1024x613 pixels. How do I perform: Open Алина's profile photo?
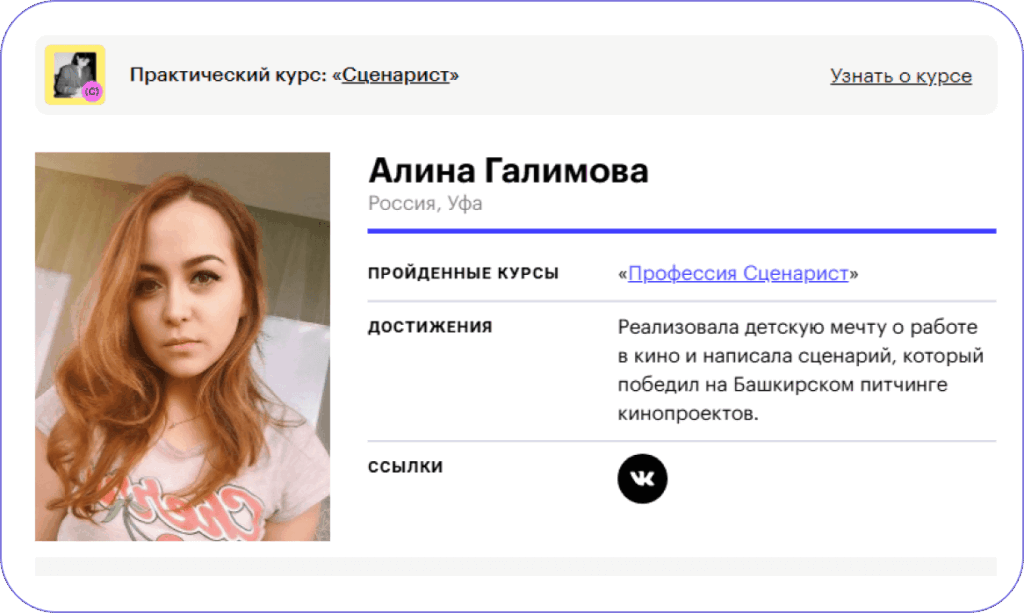coord(182,345)
